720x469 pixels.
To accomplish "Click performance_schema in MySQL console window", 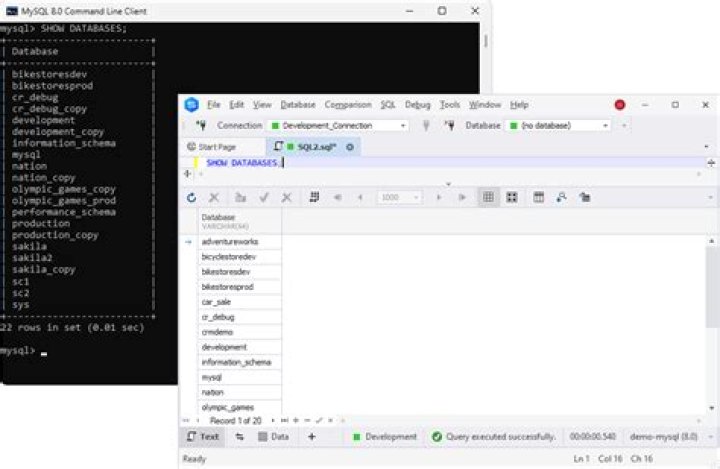I will (x=64, y=212).
